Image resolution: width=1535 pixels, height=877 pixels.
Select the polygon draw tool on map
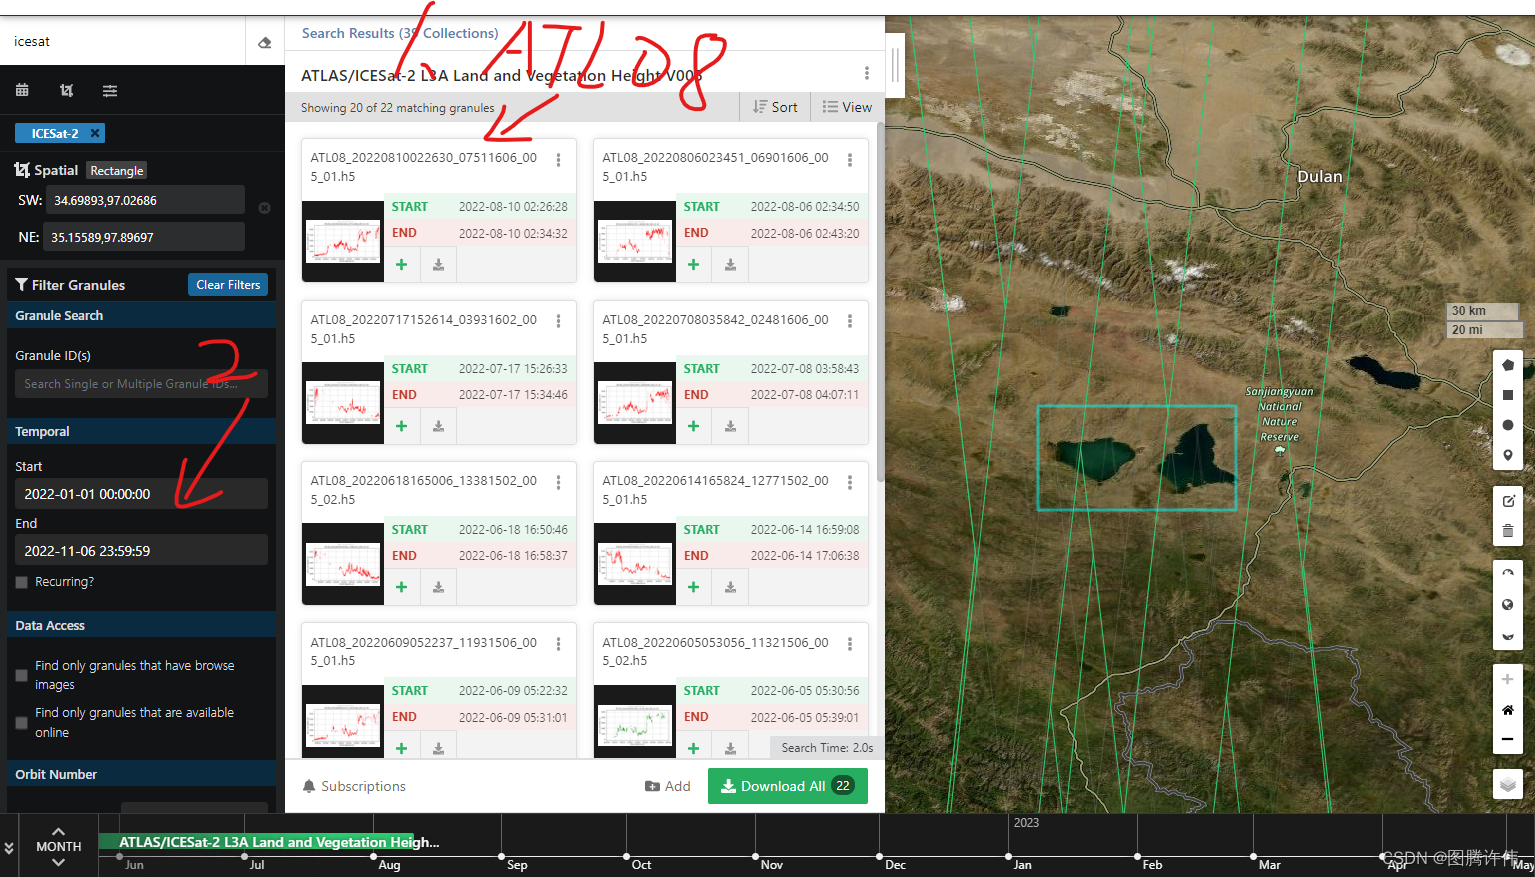[1508, 365]
